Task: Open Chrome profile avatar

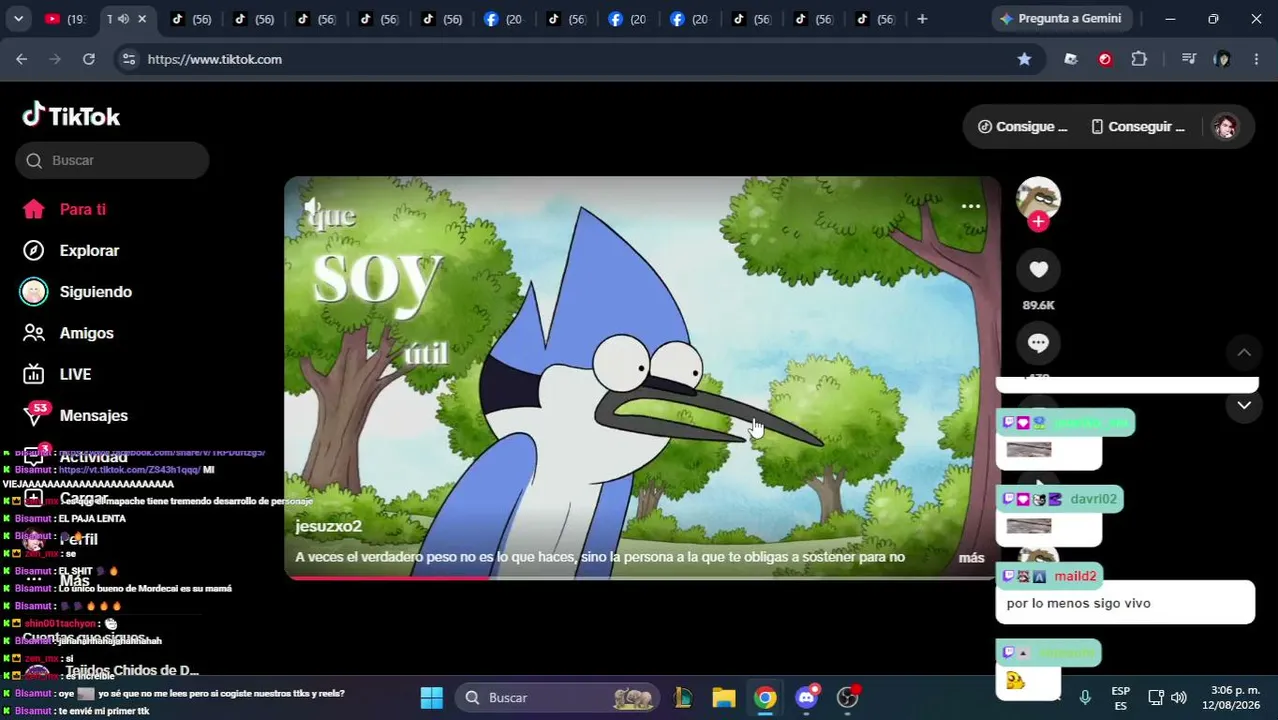Action: (1222, 59)
